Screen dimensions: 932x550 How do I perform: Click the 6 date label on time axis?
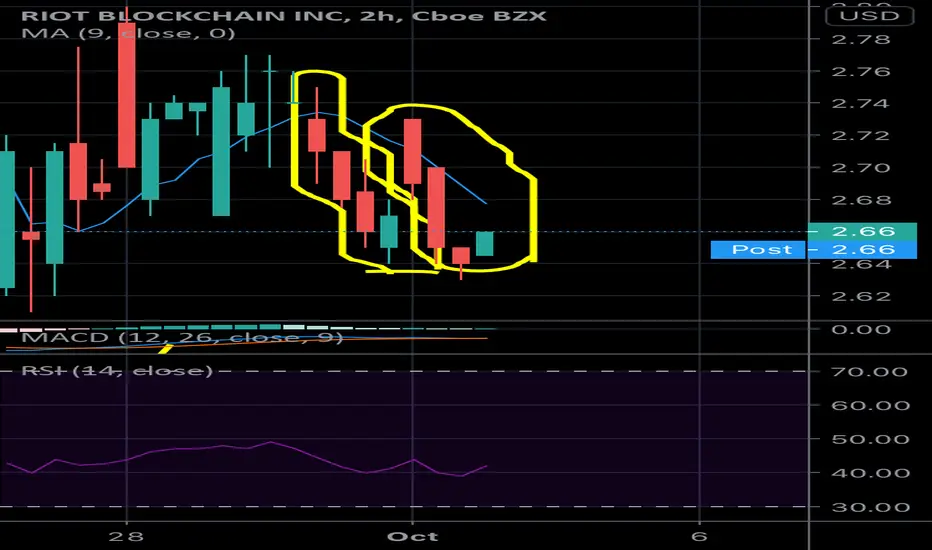tap(700, 536)
